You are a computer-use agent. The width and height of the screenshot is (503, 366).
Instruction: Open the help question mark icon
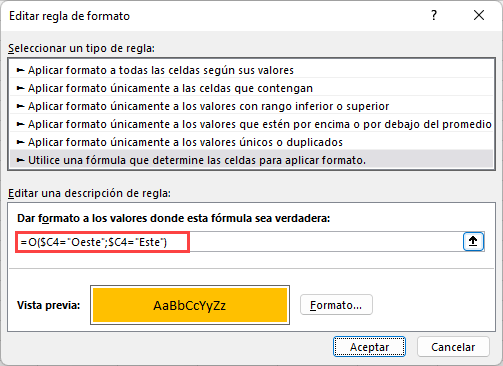[x=434, y=15]
